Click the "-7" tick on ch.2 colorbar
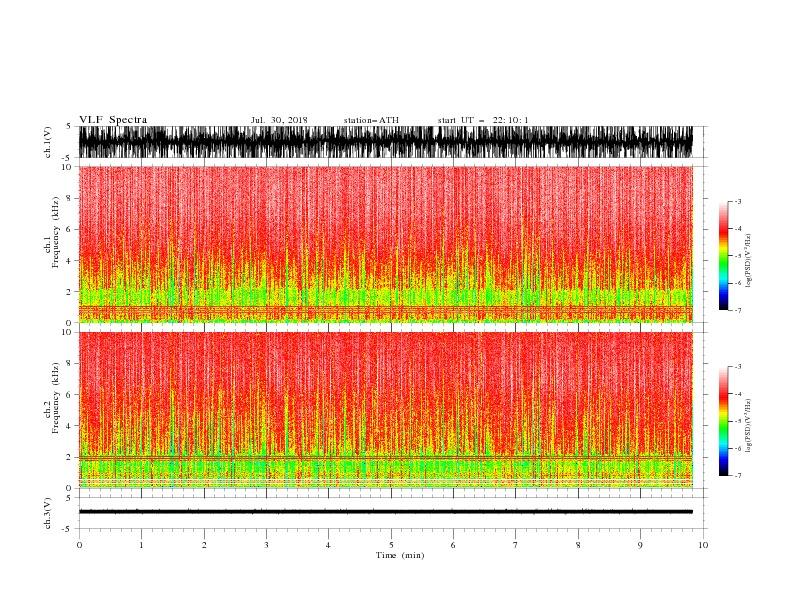792x612 pixels. pyautogui.click(x=737, y=476)
